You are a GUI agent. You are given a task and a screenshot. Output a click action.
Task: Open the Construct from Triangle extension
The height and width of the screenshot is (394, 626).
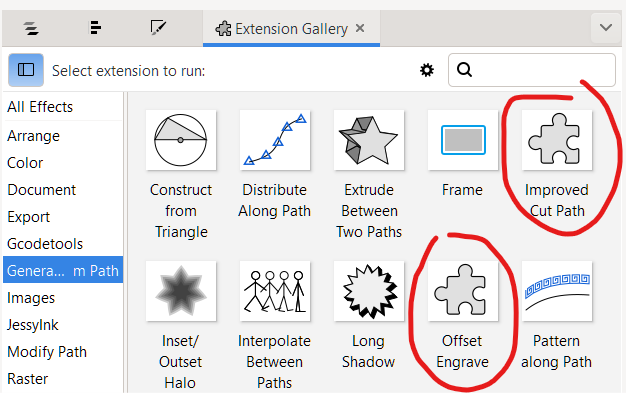click(181, 140)
